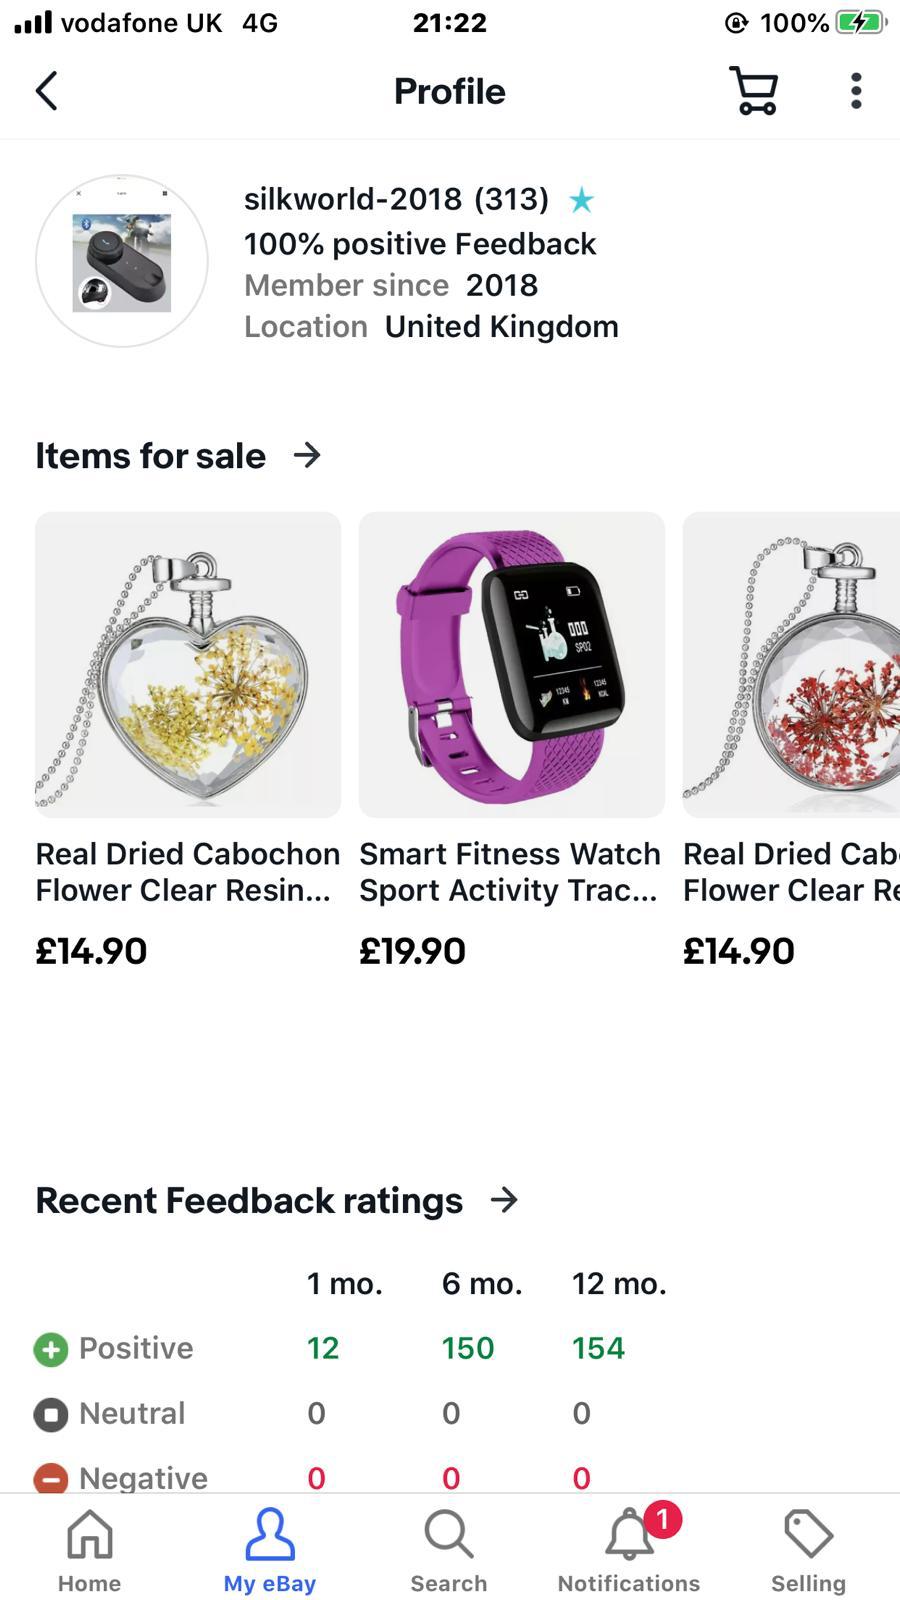Viewport: 900px width, 1600px height.
Task: View the yellow heart pendant listing image
Action: (x=188, y=665)
